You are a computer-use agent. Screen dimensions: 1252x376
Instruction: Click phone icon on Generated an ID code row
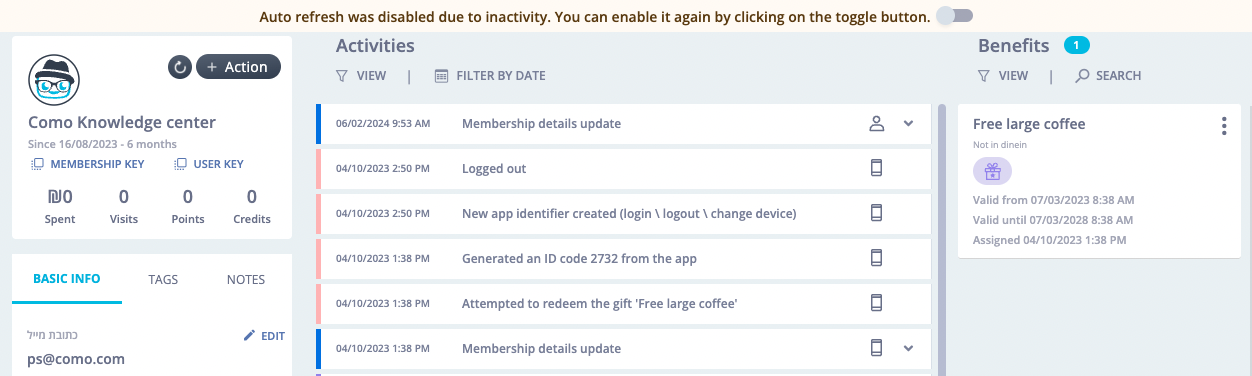tap(877, 258)
